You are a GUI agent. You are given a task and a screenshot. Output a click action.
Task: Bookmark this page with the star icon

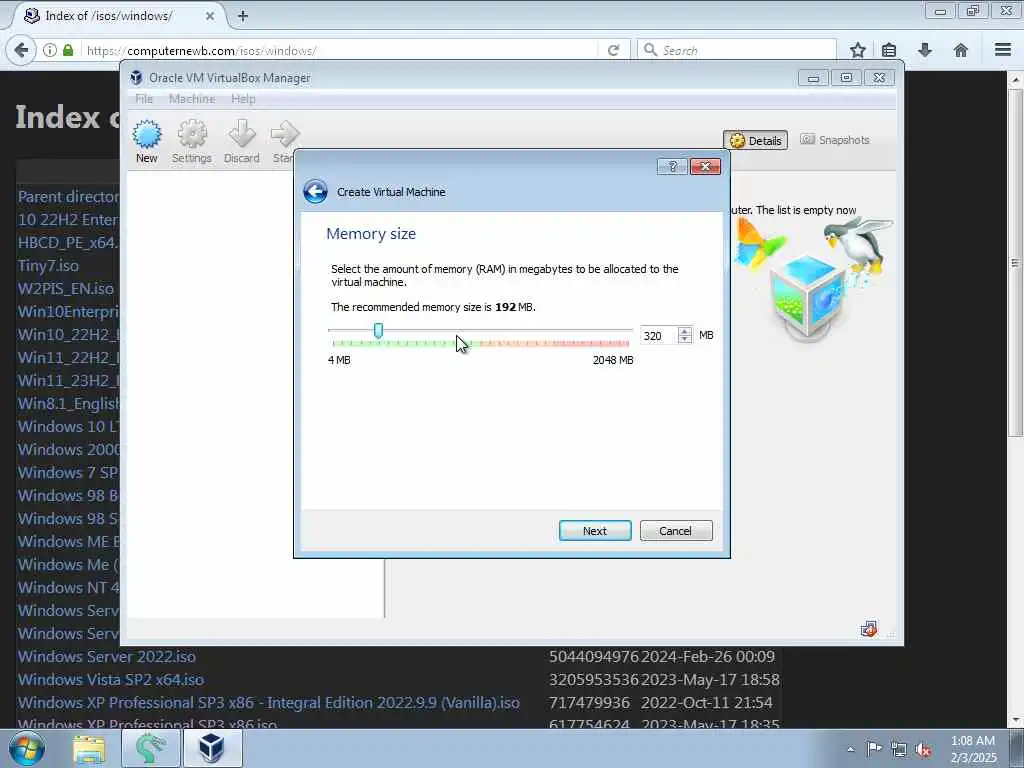[x=858, y=50]
